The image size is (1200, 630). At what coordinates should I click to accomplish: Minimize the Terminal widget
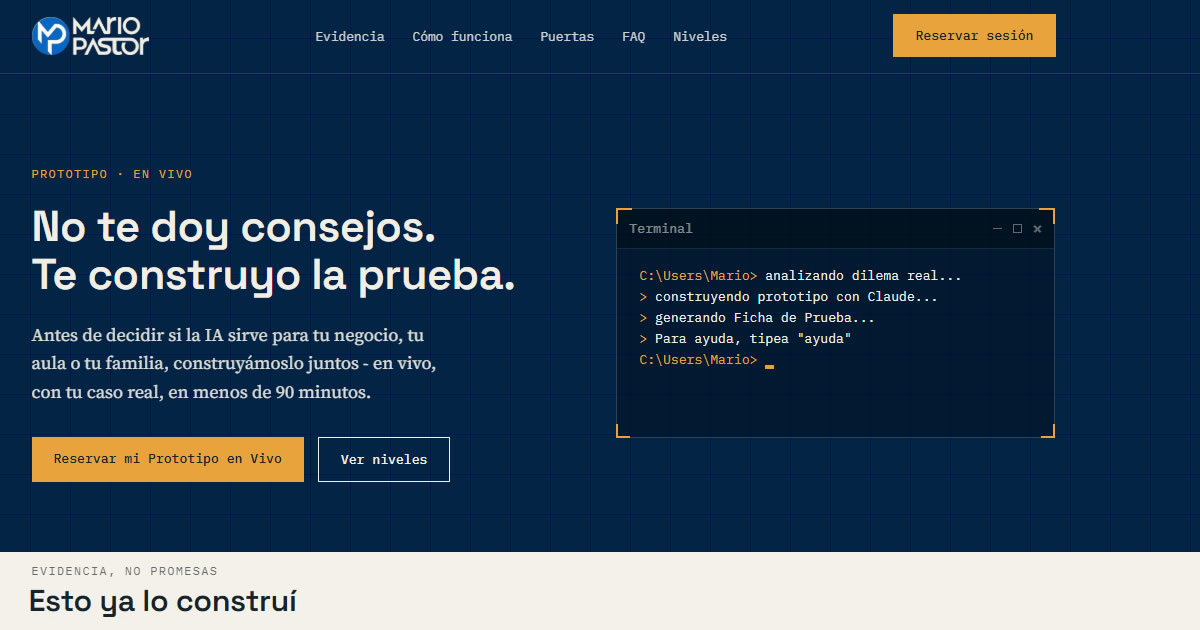click(997, 229)
